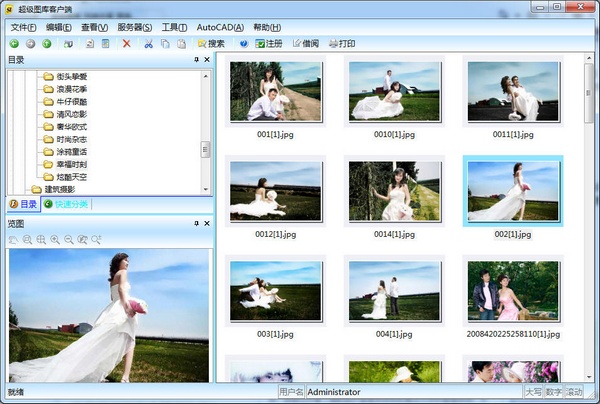Viewport: 600px width, 404px height.
Task: Click the zoom out magnifier in preview panel
Action: pos(69,240)
